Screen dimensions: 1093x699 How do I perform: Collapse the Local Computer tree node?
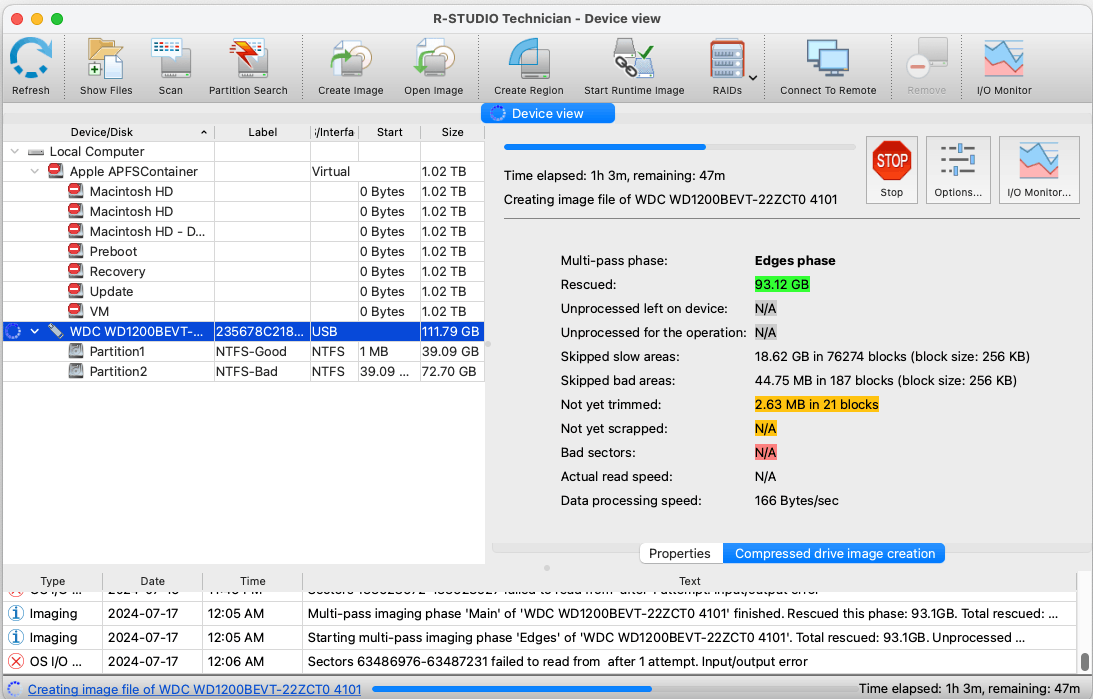(15, 151)
